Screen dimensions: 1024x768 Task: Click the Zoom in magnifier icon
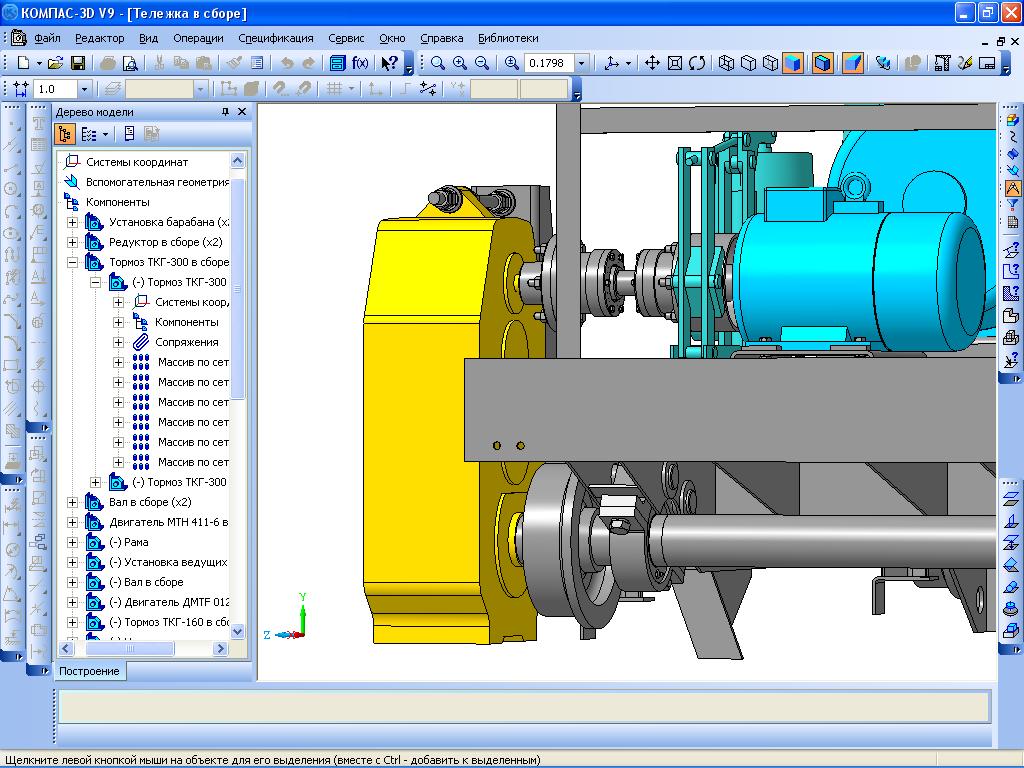click(x=460, y=63)
